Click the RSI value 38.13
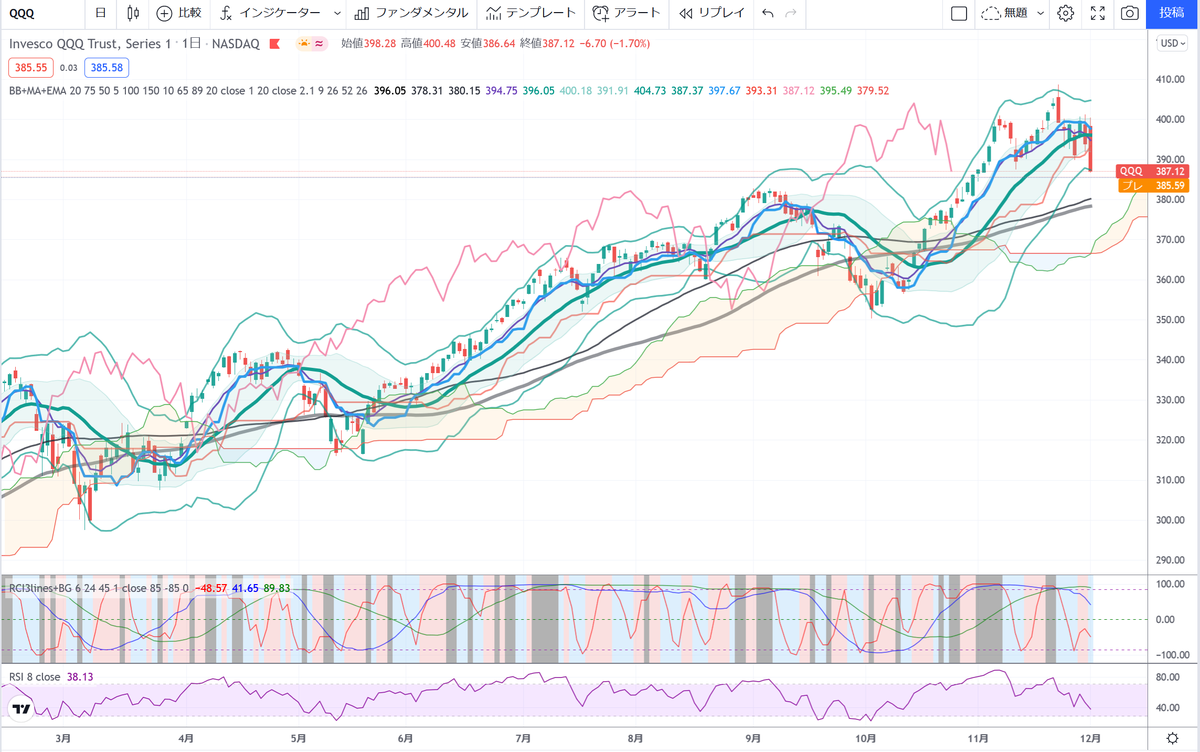1200x752 pixels. coord(81,677)
